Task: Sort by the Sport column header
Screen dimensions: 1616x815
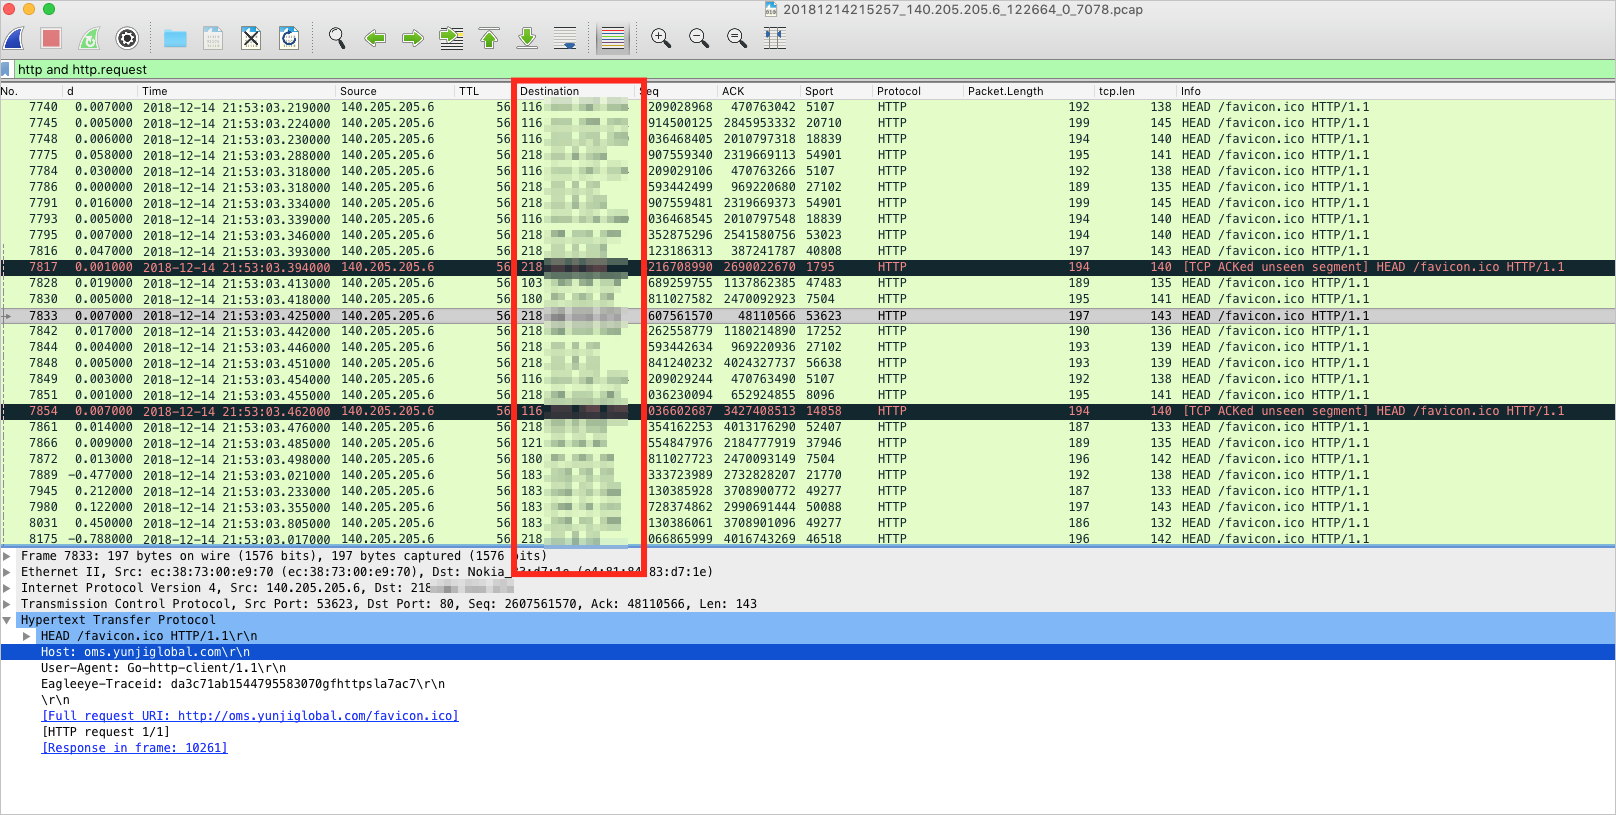Action: tap(836, 91)
